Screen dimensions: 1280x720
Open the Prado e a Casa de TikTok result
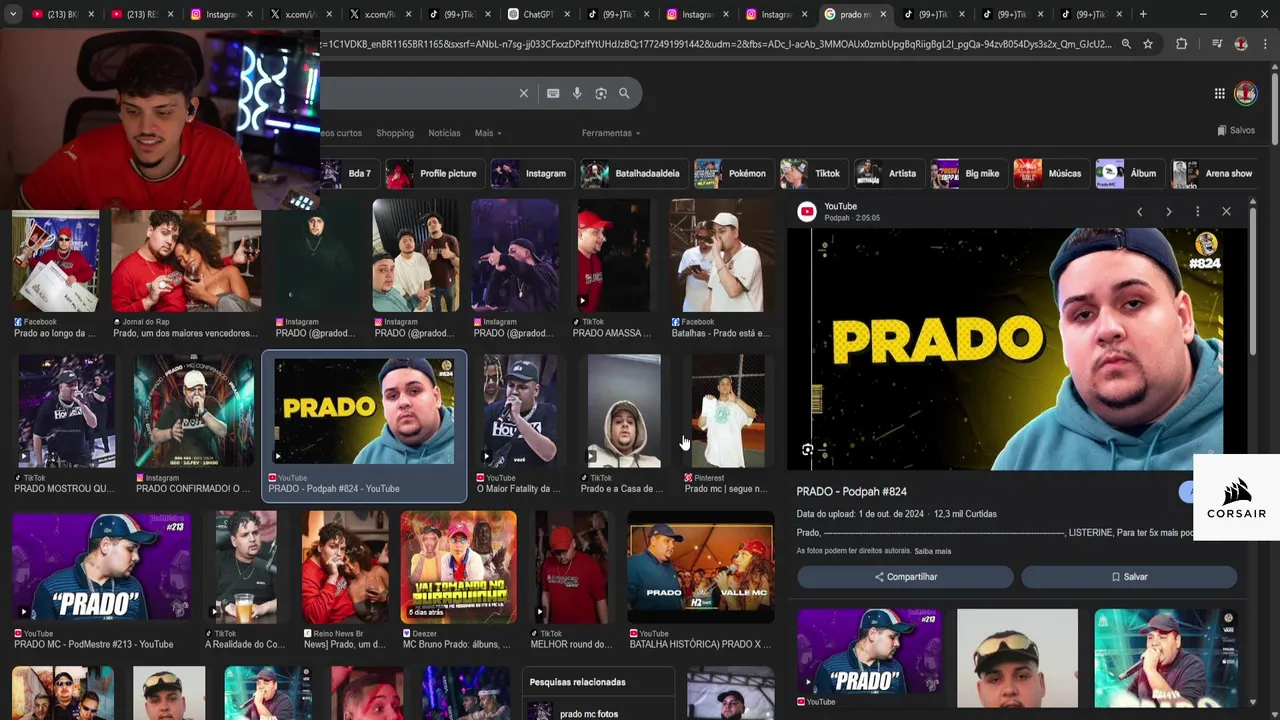point(624,424)
